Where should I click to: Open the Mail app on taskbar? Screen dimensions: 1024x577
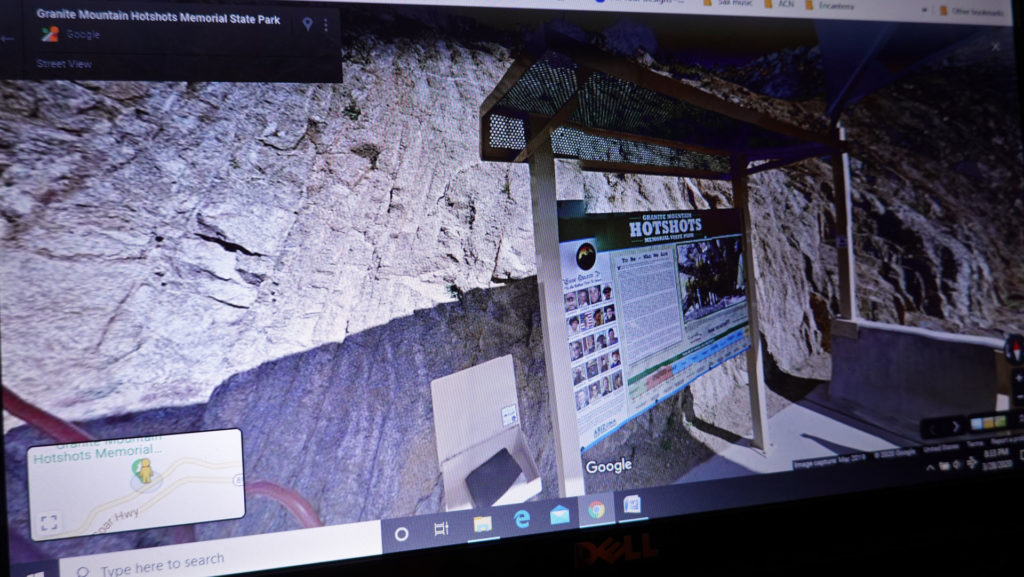559,514
